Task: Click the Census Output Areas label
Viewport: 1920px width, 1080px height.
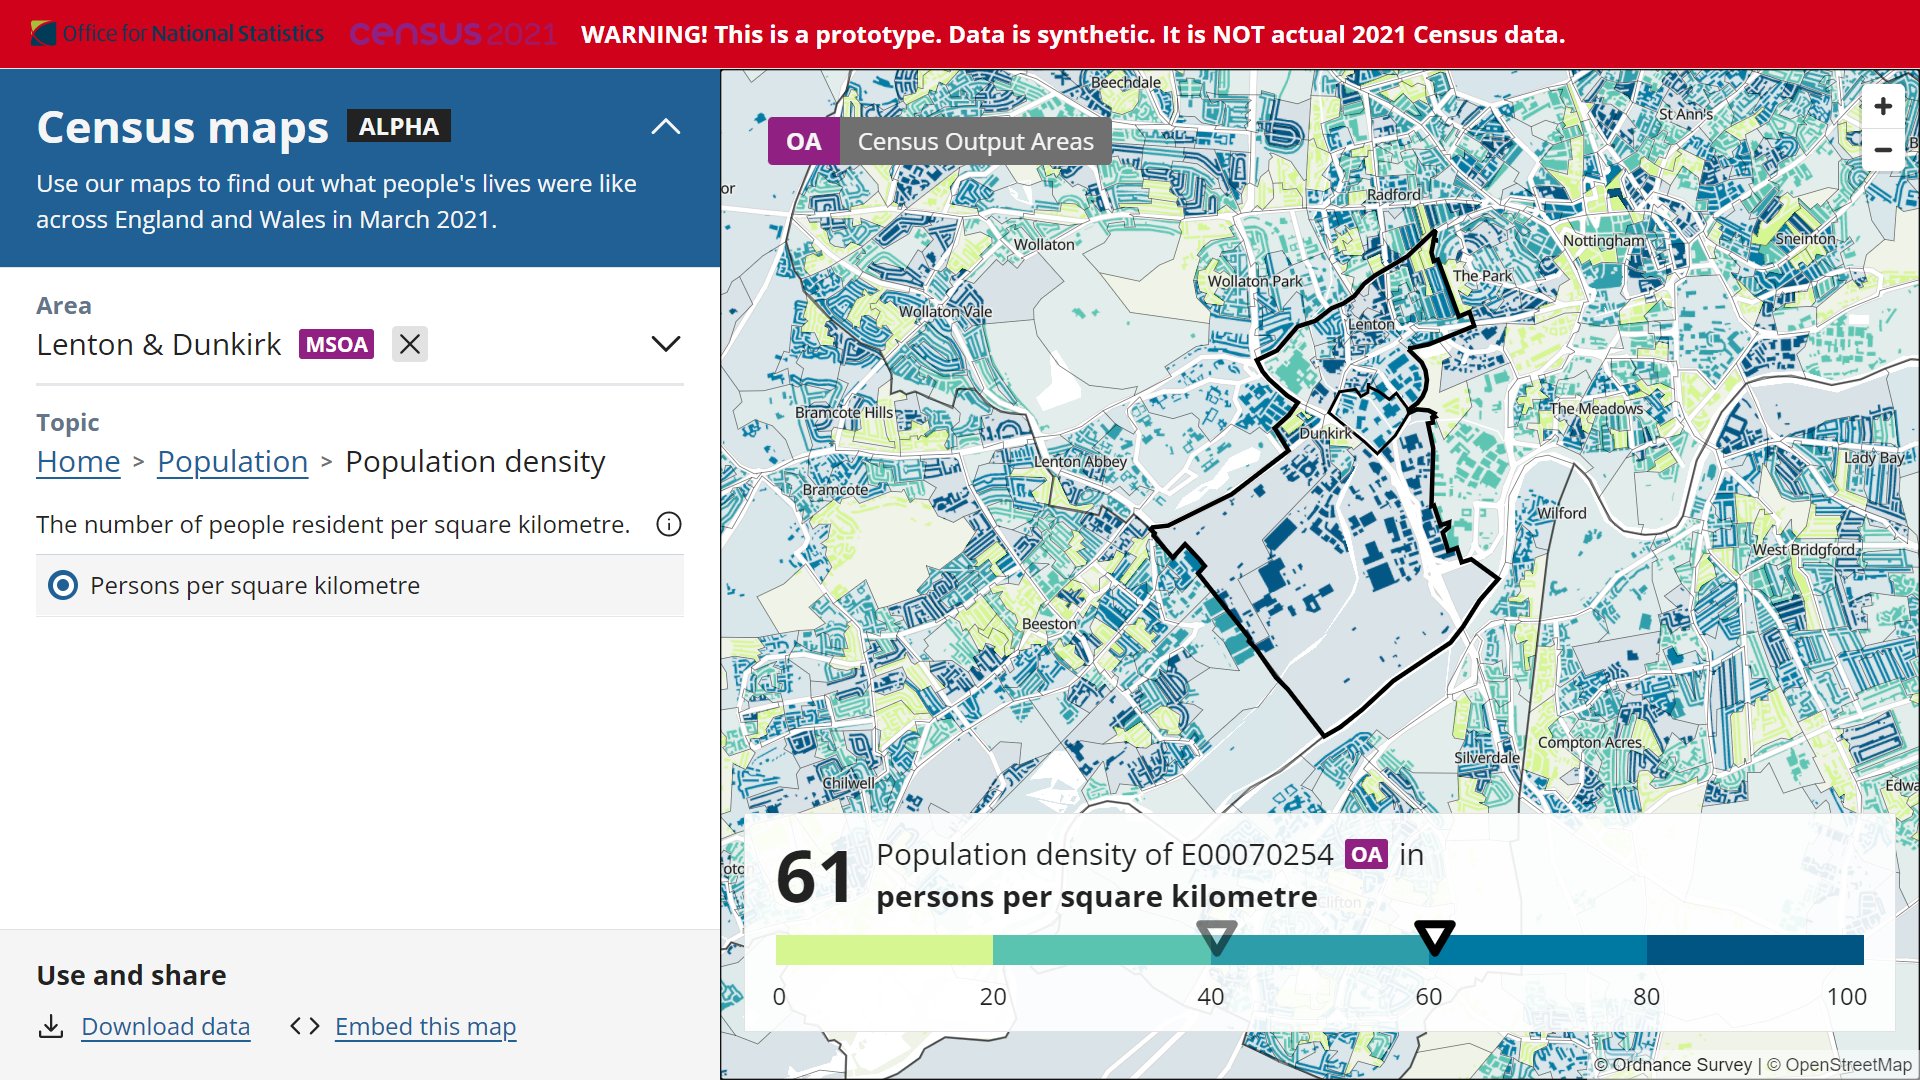Action: [976, 142]
